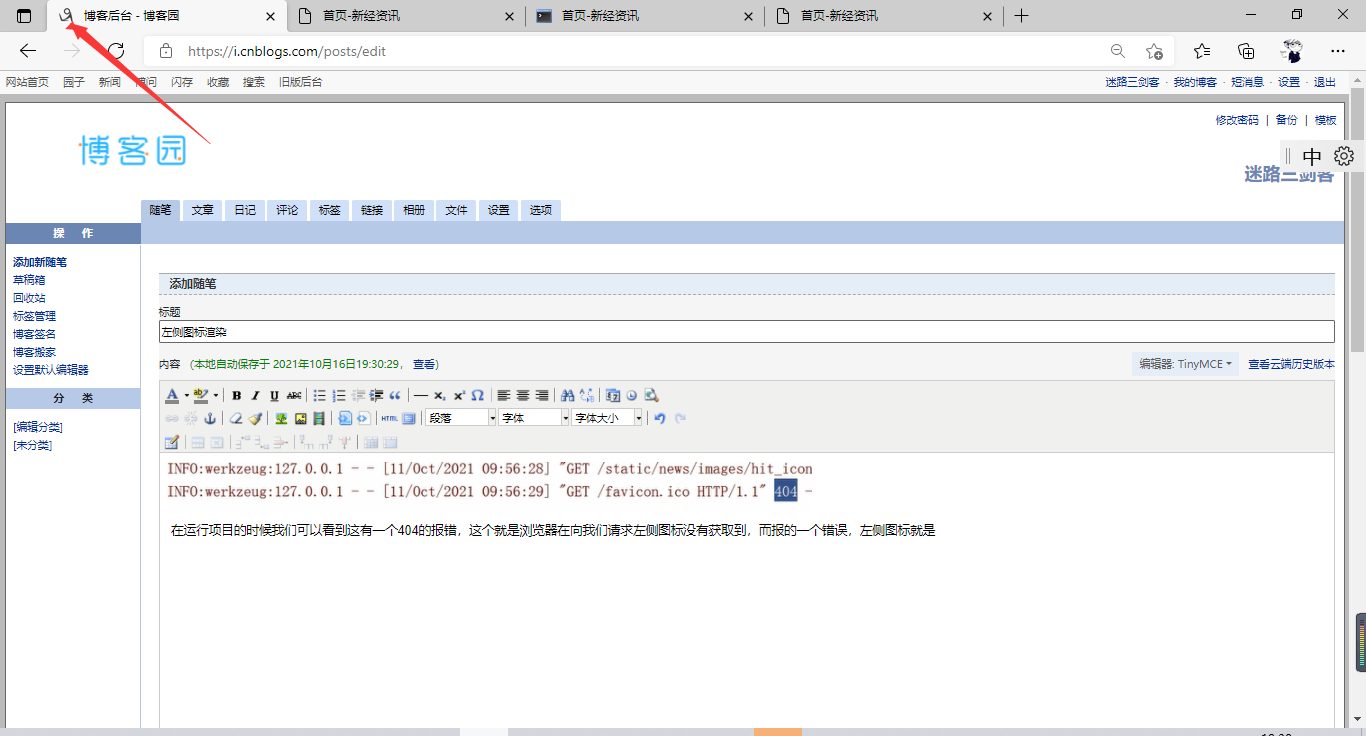The image size is (1366, 736).
Task: Apply the highlight background color button
Action: point(201,395)
